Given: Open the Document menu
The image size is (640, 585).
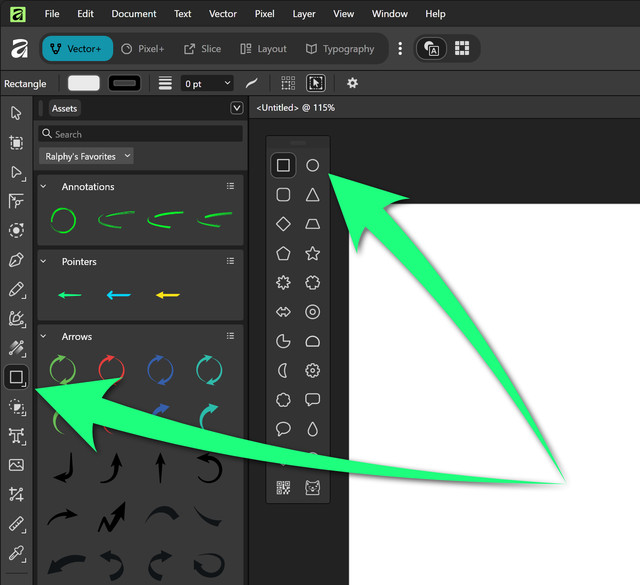Looking at the screenshot, I should click(134, 14).
